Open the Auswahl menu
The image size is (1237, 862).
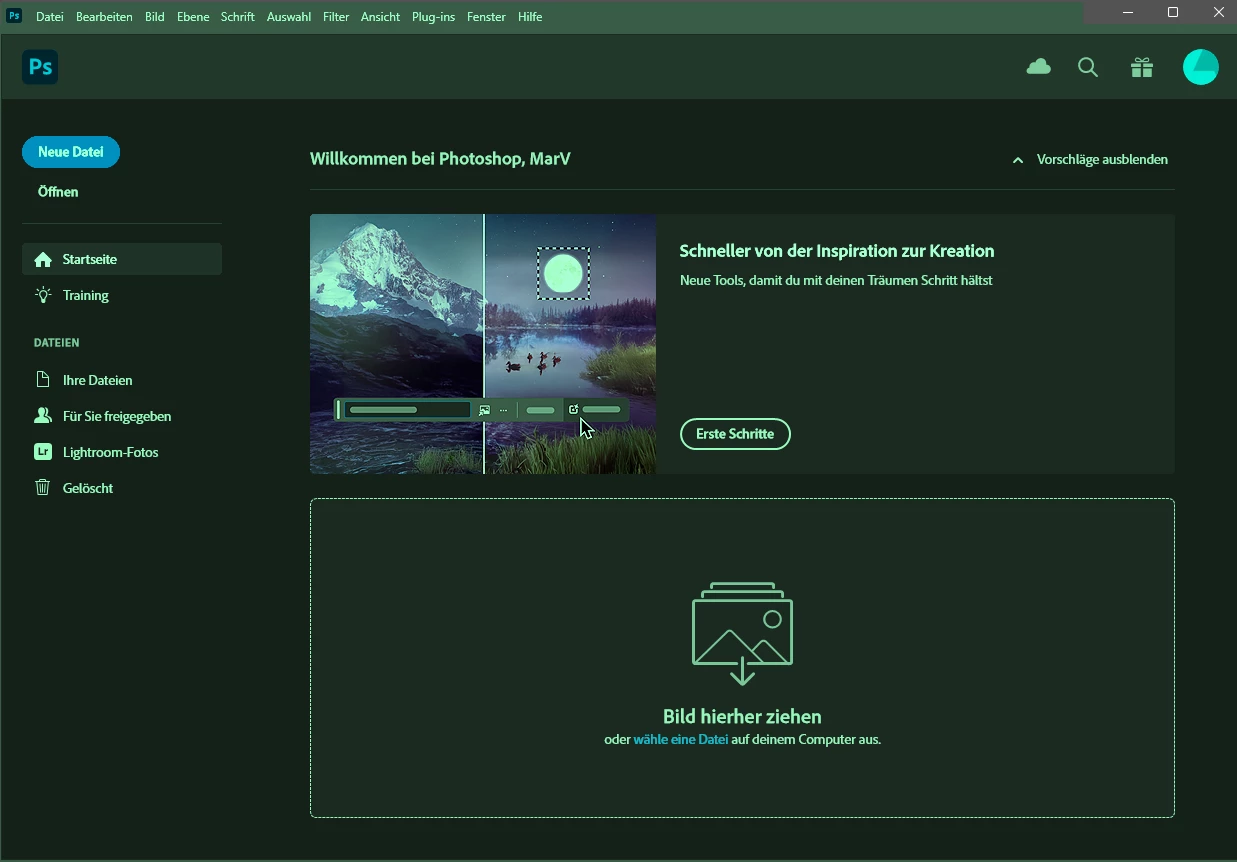click(x=289, y=17)
